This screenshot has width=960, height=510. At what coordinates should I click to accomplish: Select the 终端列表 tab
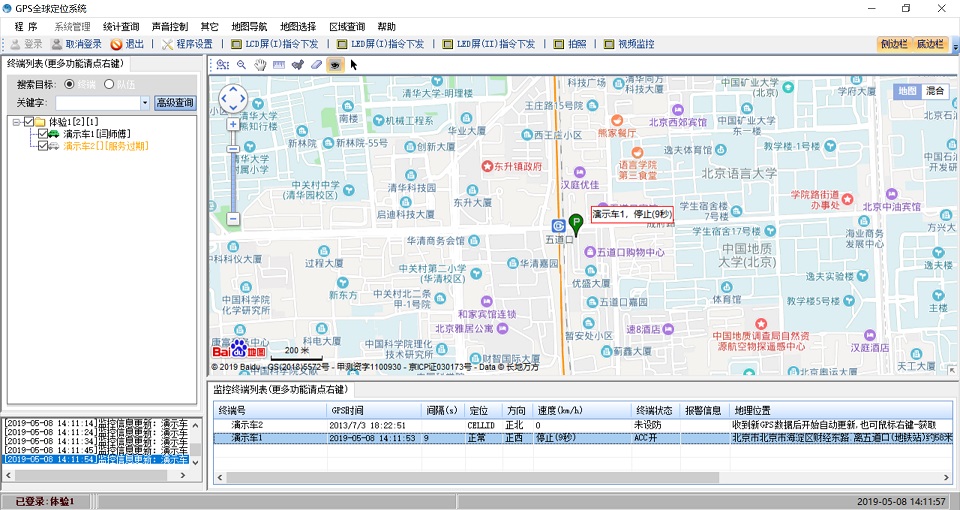coord(66,64)
